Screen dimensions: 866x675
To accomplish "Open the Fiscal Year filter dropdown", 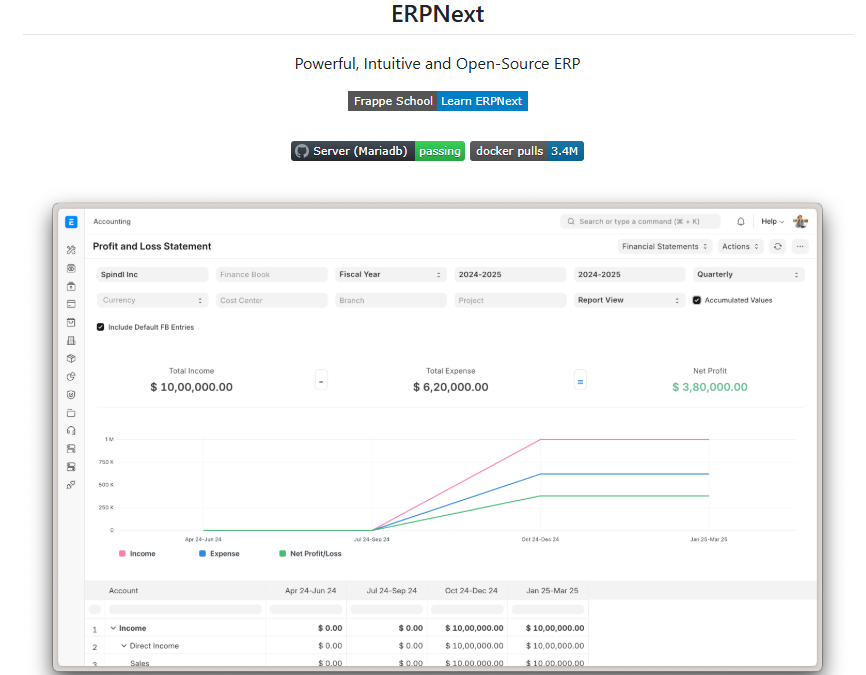I will (x=390, y=275).
